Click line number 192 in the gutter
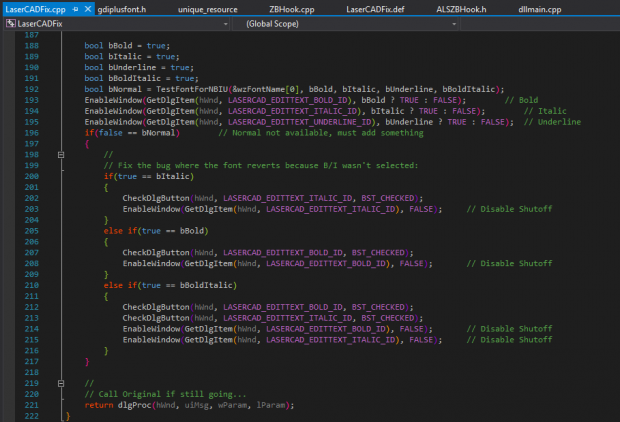The image size is (620, 422). [x=32, y=89]
